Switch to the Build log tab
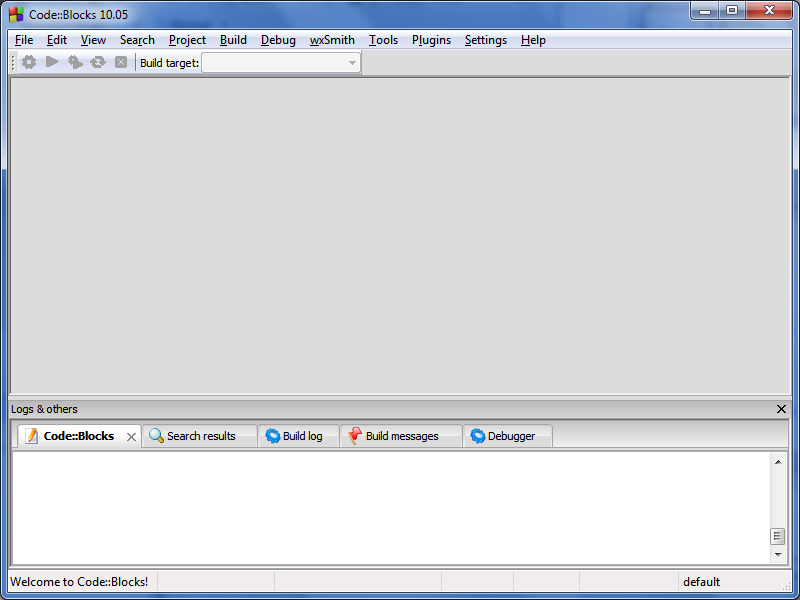800x600 pixels. pos(301,436)
